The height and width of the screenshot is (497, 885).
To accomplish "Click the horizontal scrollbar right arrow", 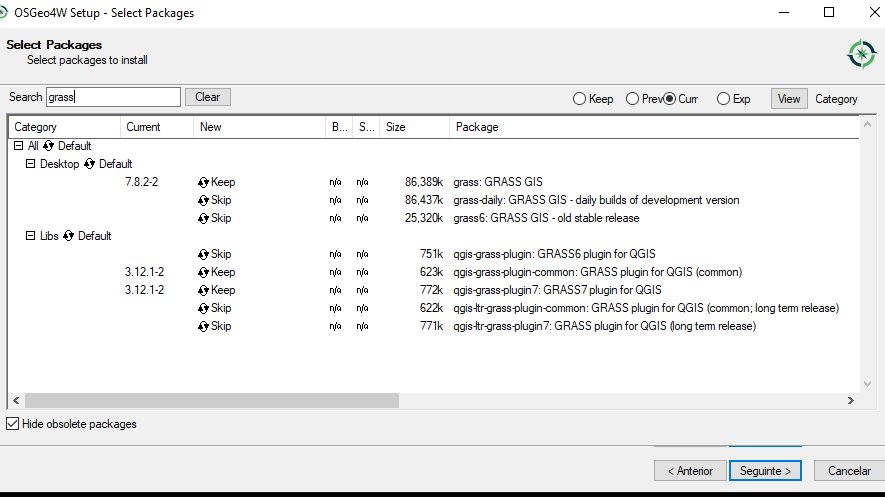I will (x=851, y=401).
